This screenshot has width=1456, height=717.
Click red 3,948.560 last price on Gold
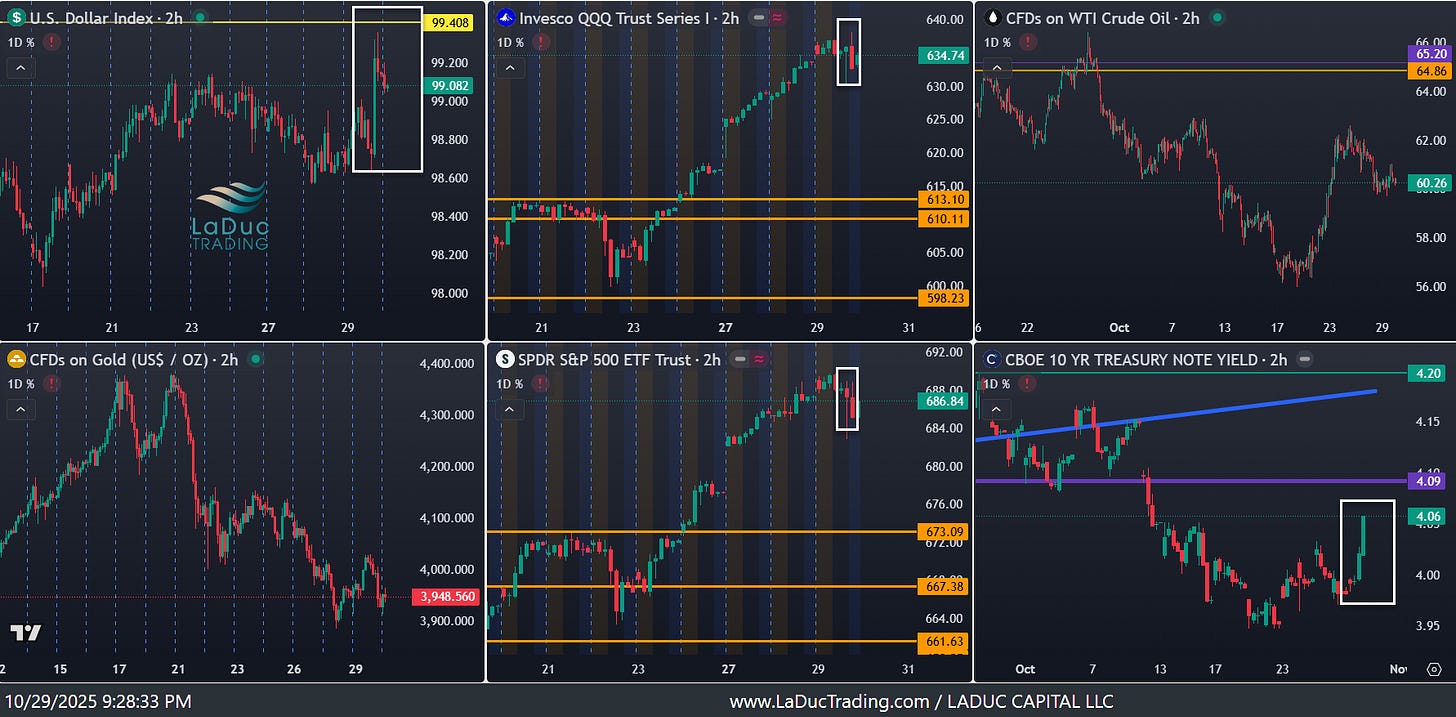coord(446,597)
